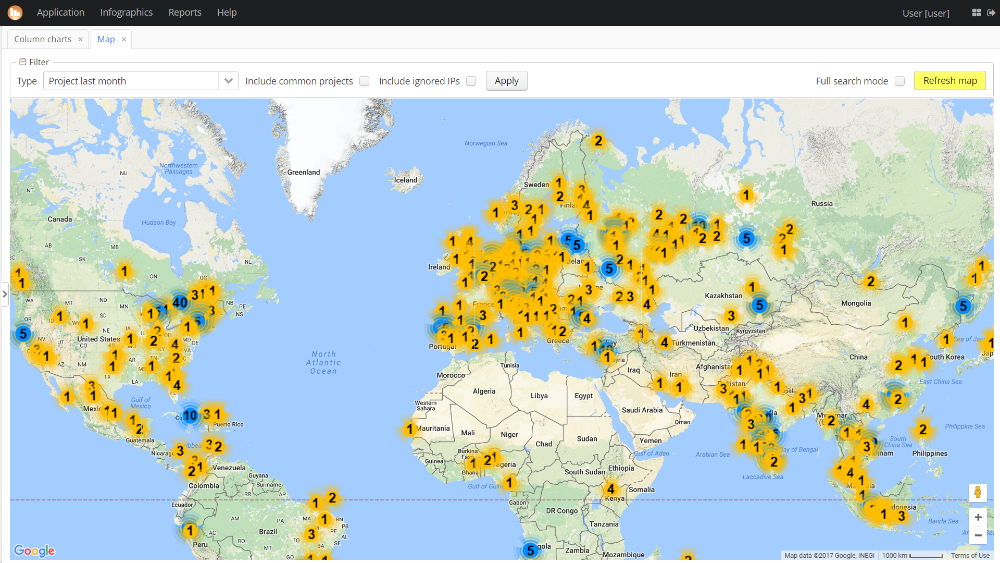Screen dimensions: 1000x563
Task: Switch to the Column charts tab
Action: [43, 39]
